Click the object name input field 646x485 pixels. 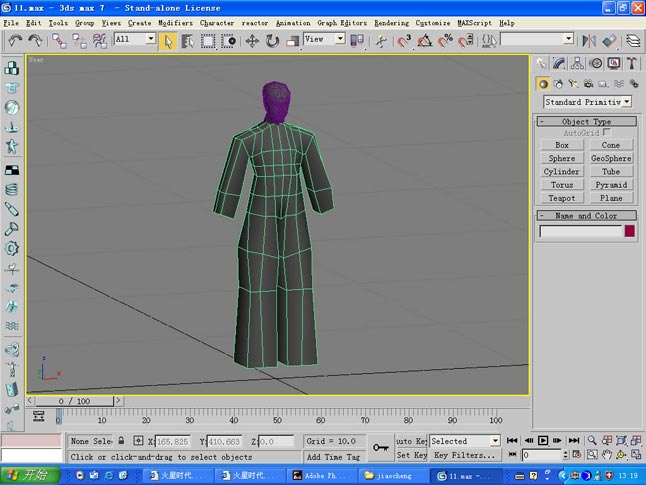[x=580, y=231]
